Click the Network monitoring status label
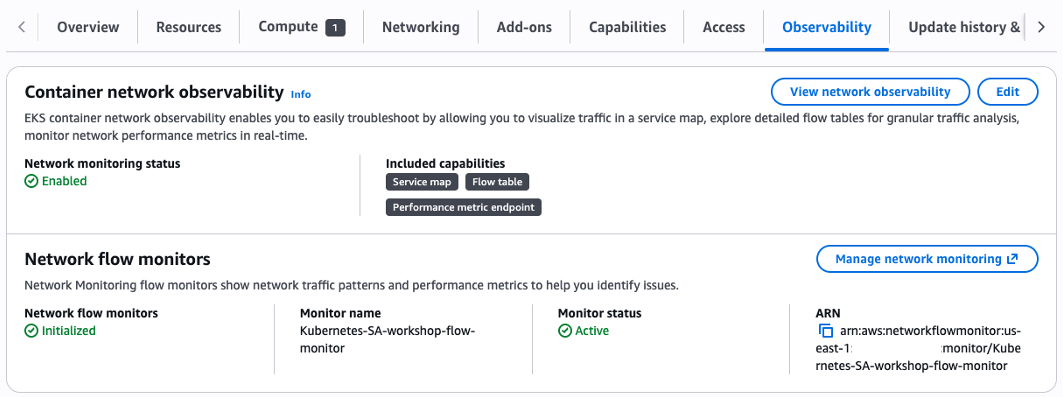Image resolution: width=1063 pixels, height=397 pixels. tap(102, 163)
